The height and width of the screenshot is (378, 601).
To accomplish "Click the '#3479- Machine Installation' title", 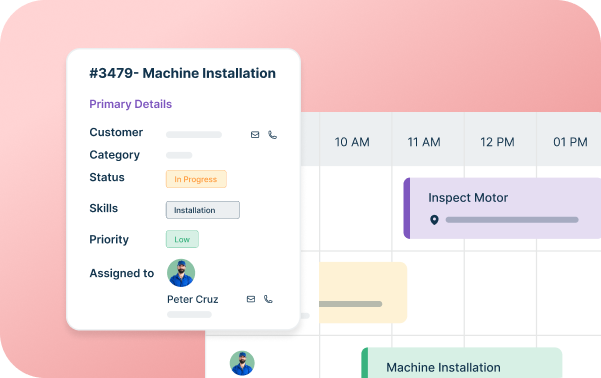I will point(182,73).
